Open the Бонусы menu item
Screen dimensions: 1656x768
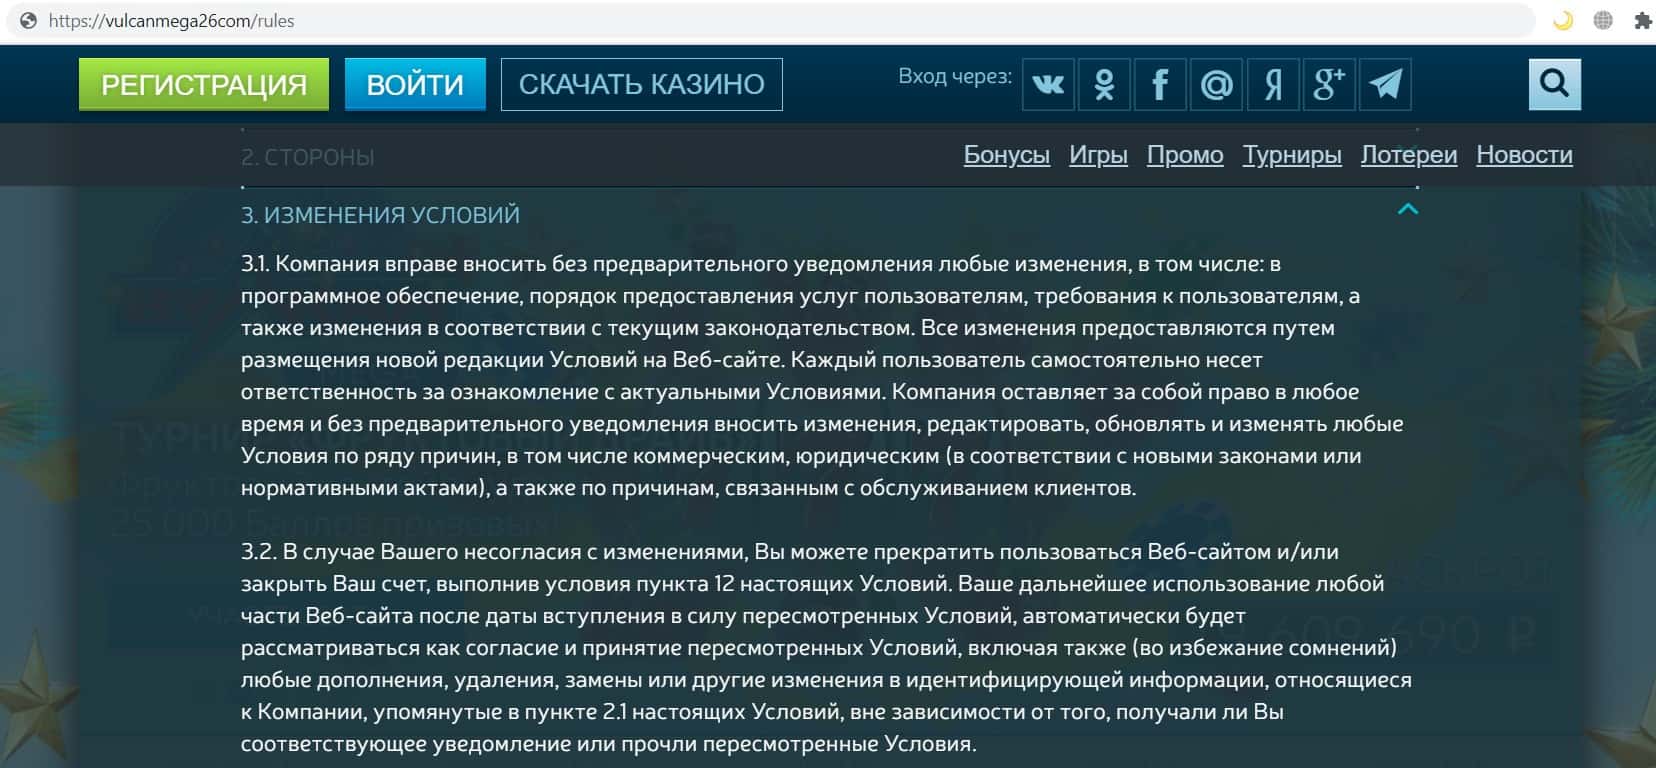[1007, 155]
